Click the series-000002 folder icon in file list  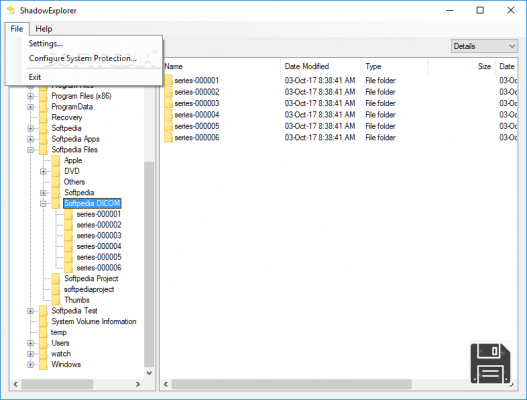click(168, 92)
